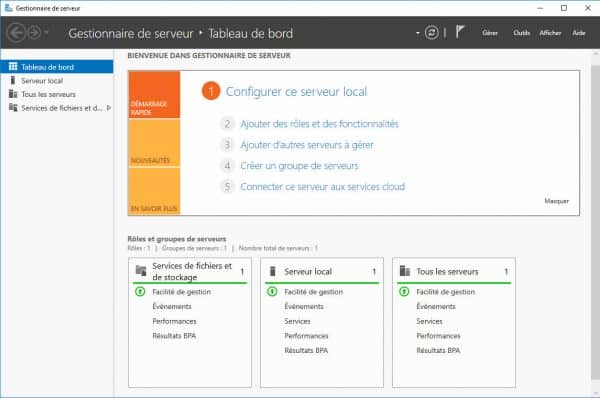Click the Tableau de bord sidebar icon

[13, 67]
